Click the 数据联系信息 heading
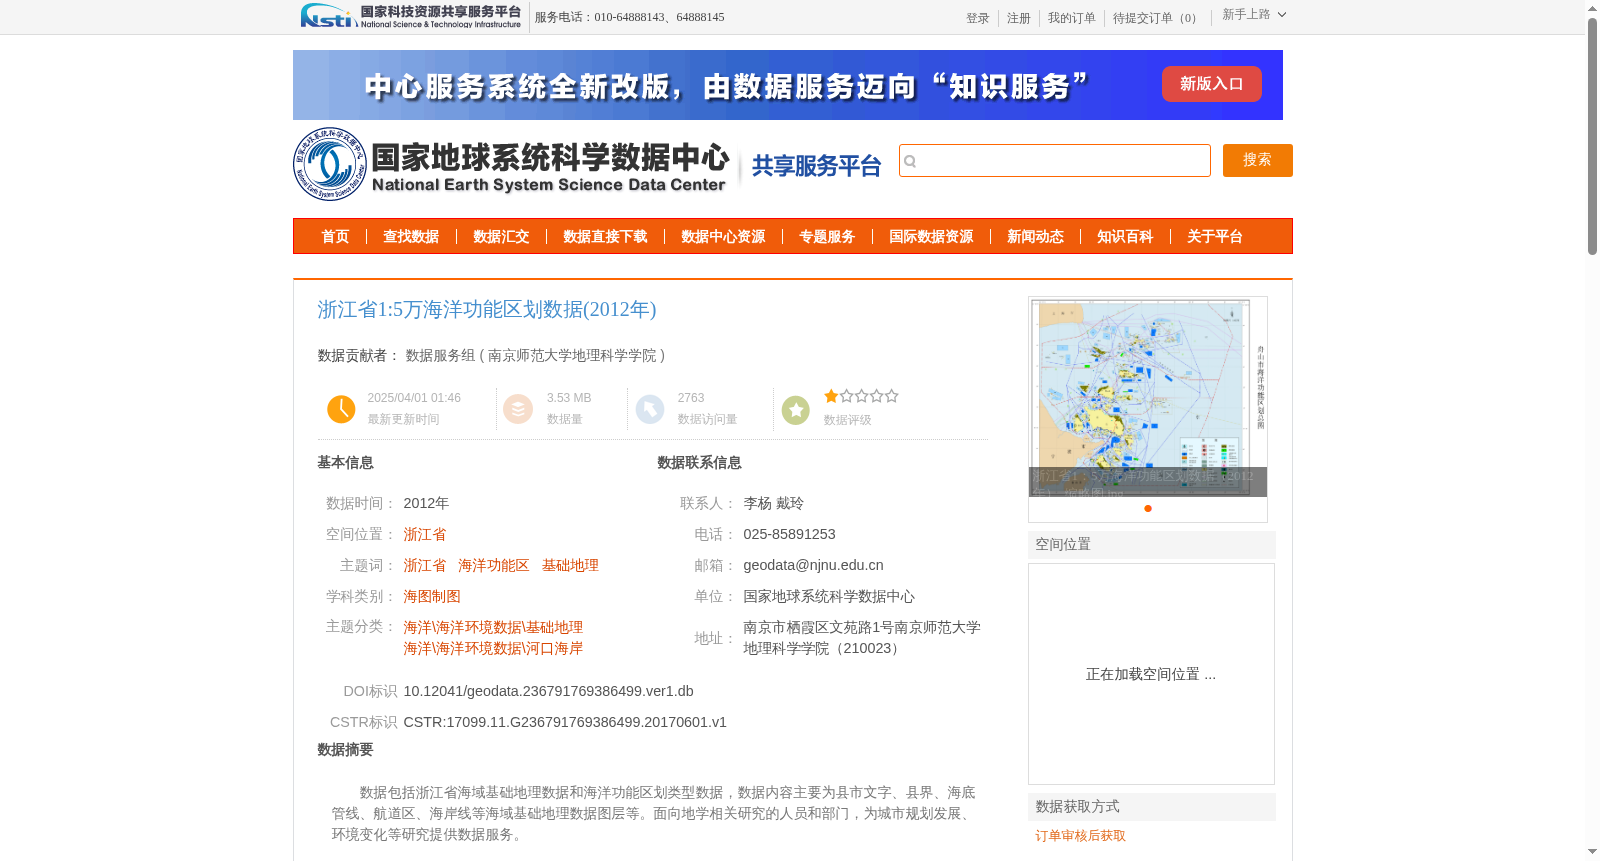The height and width of the screenshot is (861, 1600). point(699,463)
